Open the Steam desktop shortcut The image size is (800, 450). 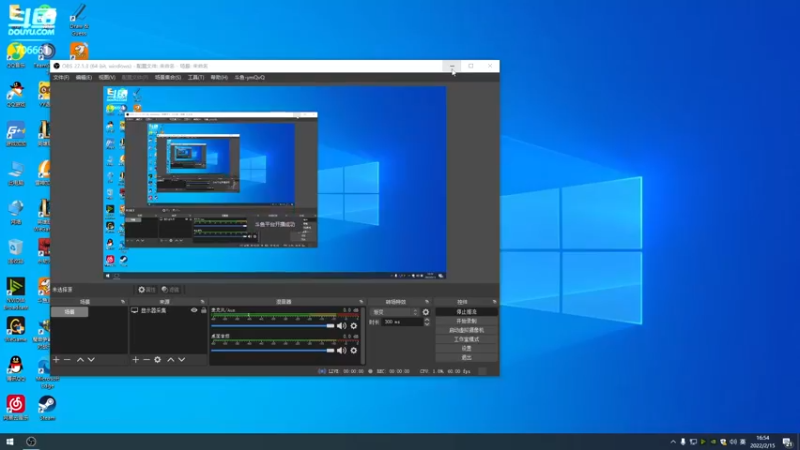(47, 408)
